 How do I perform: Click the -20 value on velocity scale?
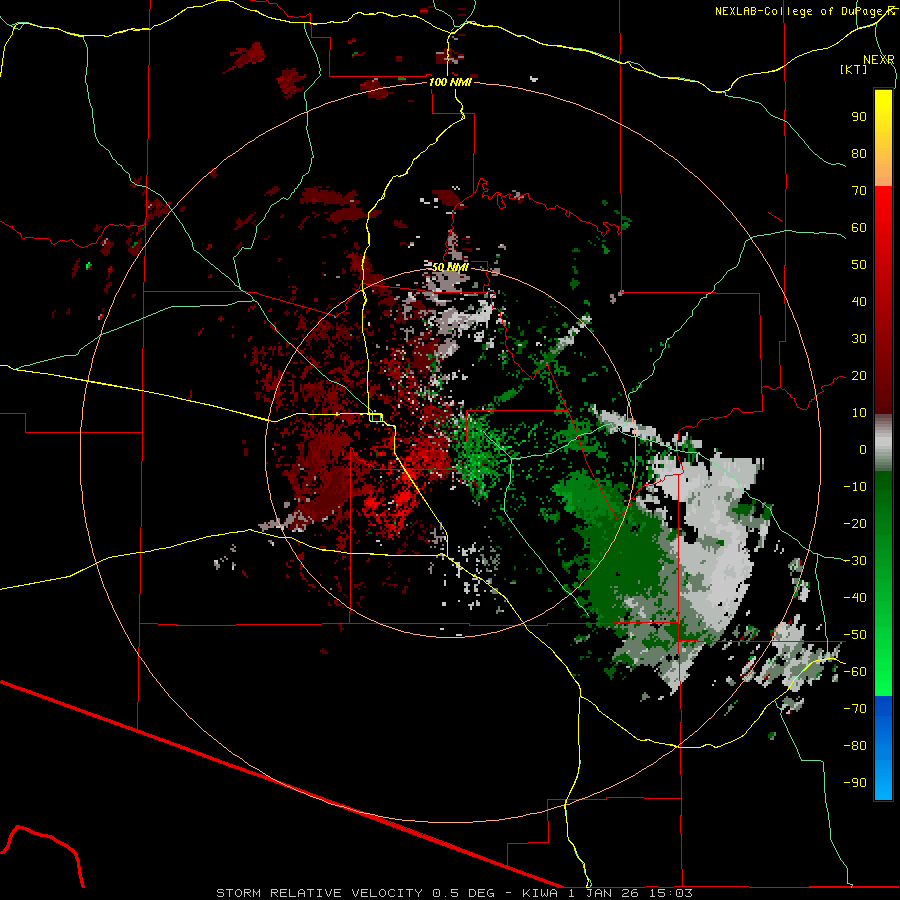855,523
